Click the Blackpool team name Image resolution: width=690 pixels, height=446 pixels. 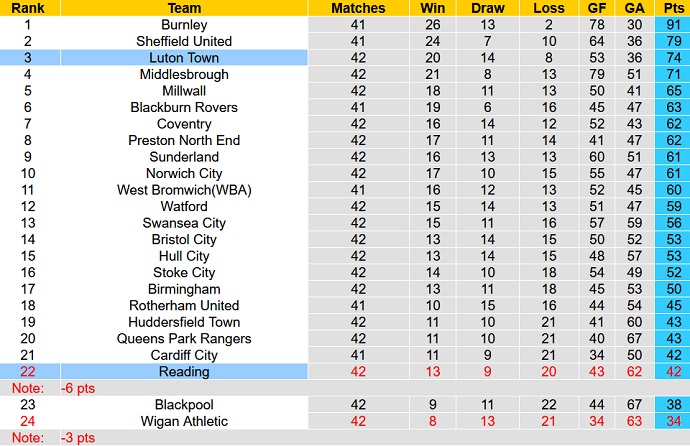184,405
